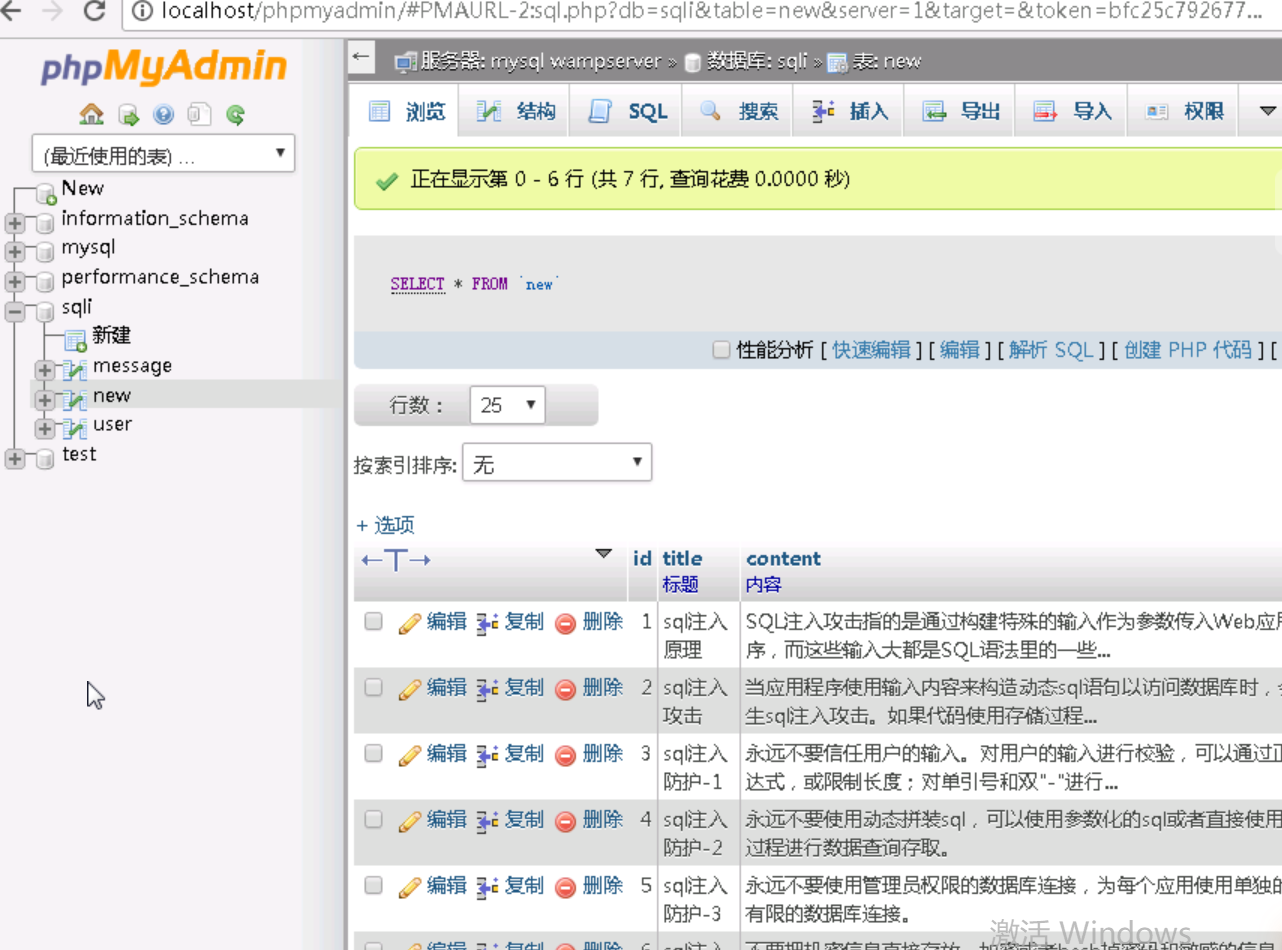Click the title column header to sort
This screenshot has width=1282, height=950.
tap(682, 558)
